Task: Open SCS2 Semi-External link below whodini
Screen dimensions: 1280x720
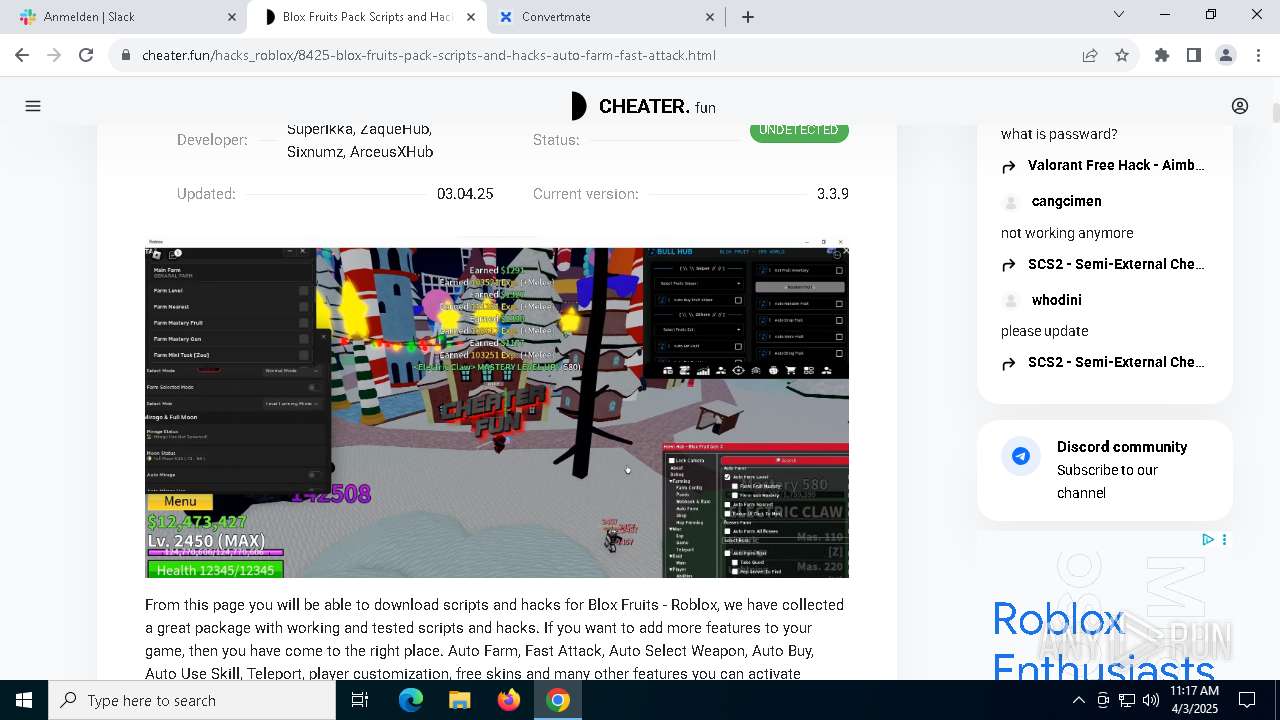Action: pos(1116,363)
